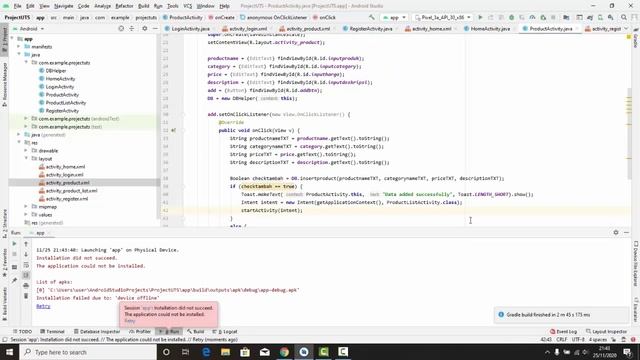Switch to activity_product.xml editor tab
Image resolution: width=640 pixels, height=360 pixels.
(305, 29)
